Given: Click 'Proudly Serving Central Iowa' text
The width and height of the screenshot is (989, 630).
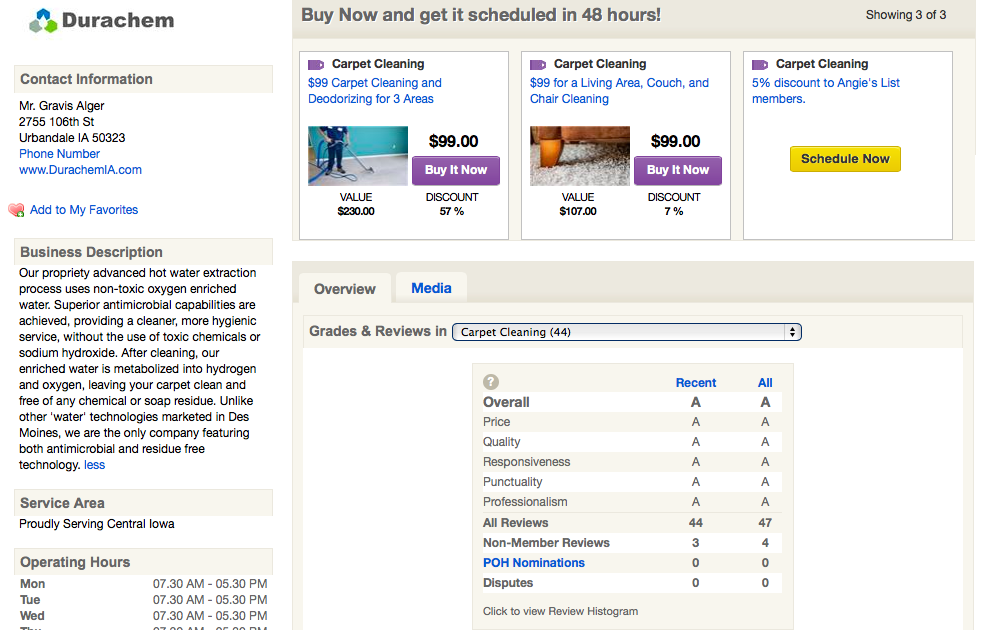Looking at the screenshot, I should [97, 524].
